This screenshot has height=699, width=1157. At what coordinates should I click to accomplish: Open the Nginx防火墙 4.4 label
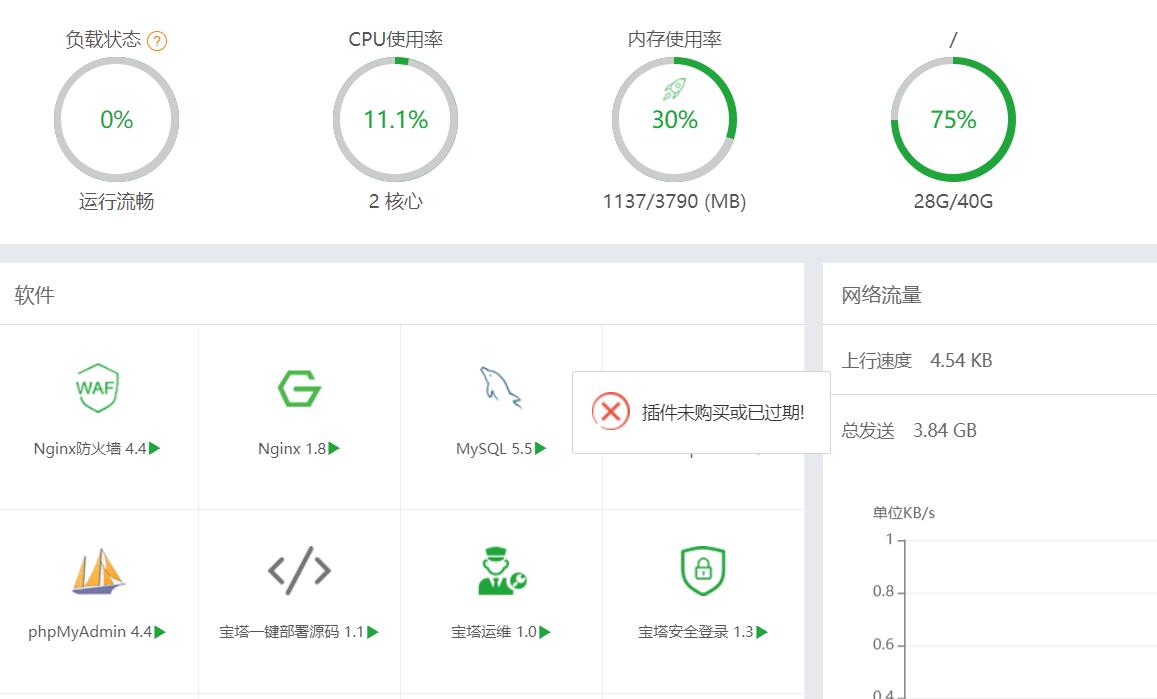tap(90, 449)
